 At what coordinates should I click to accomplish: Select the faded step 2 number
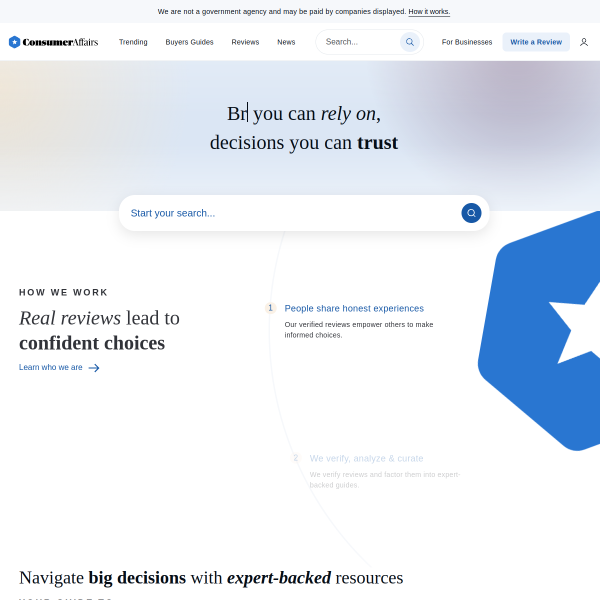click(295, 458)
